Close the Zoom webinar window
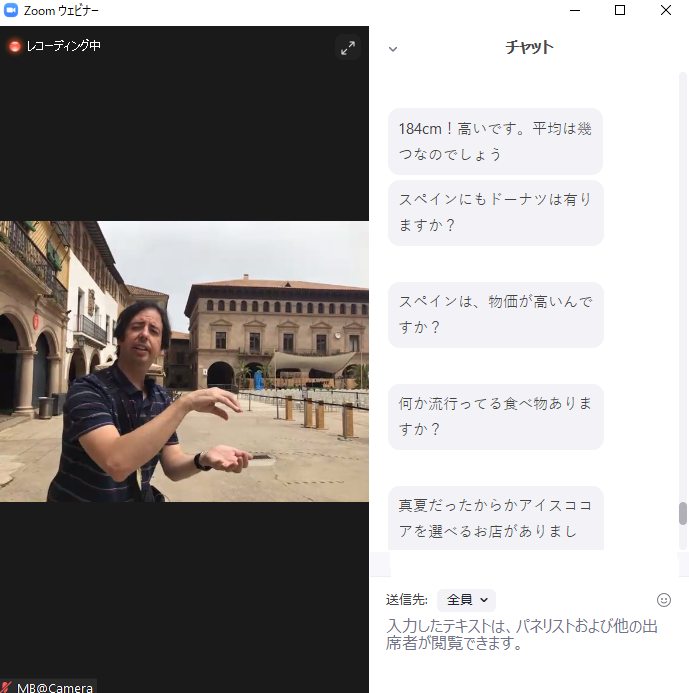The width and height of the screenshot is (689, 693). [666, 11]
